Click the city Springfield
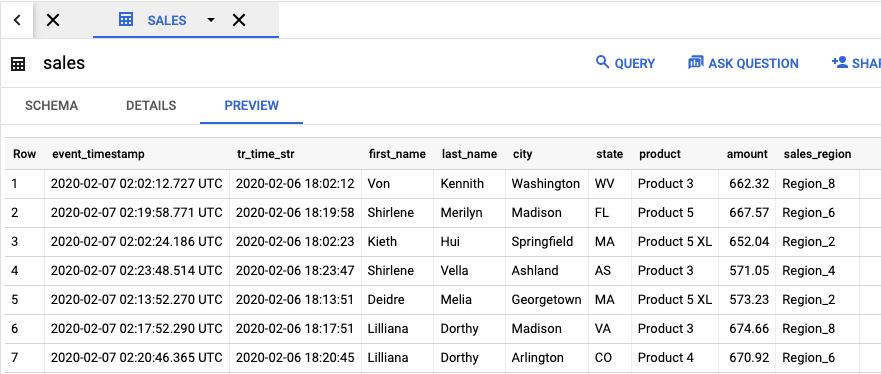The width and height of the screenshot is (881, 374). pyautogui.click(x=542, y=242)
